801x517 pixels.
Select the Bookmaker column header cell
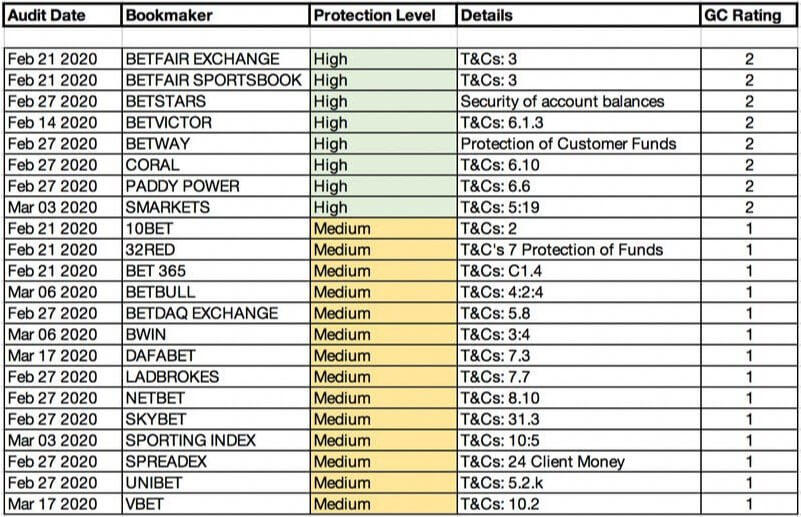215,16
